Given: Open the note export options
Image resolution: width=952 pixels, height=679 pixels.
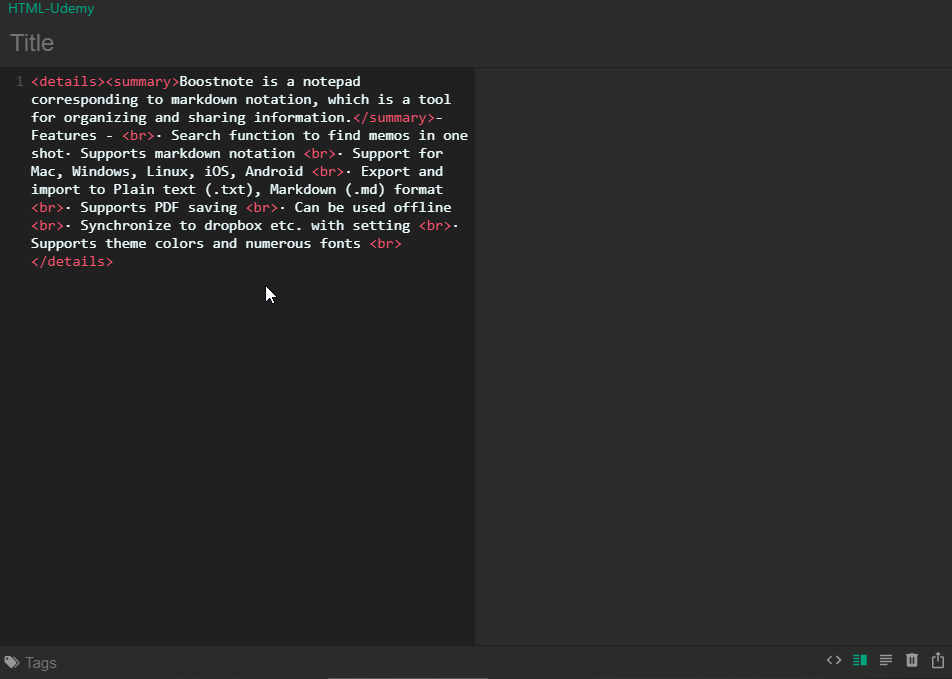Looking at the screenshot, I should click(x=936, y=660).
